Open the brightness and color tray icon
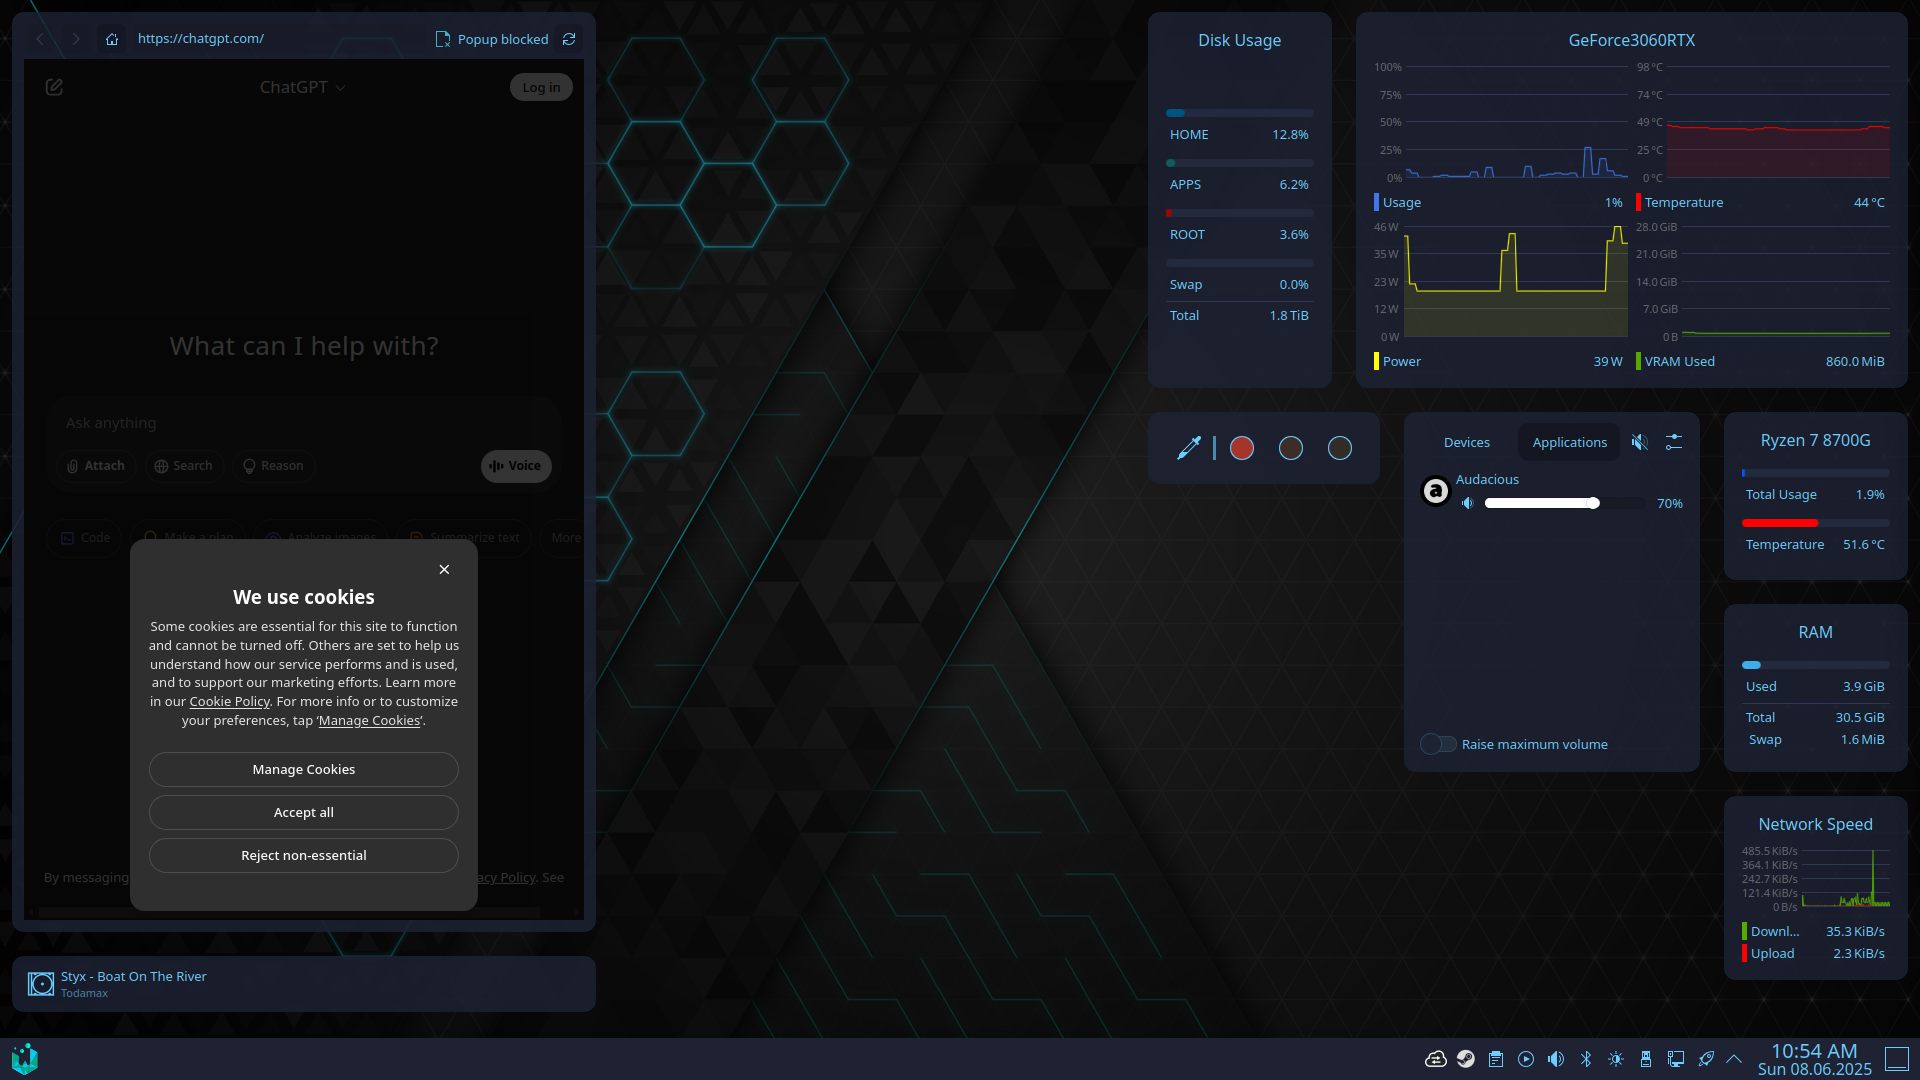This screenshot has height=1080, width=1920. [1616, 1059]
